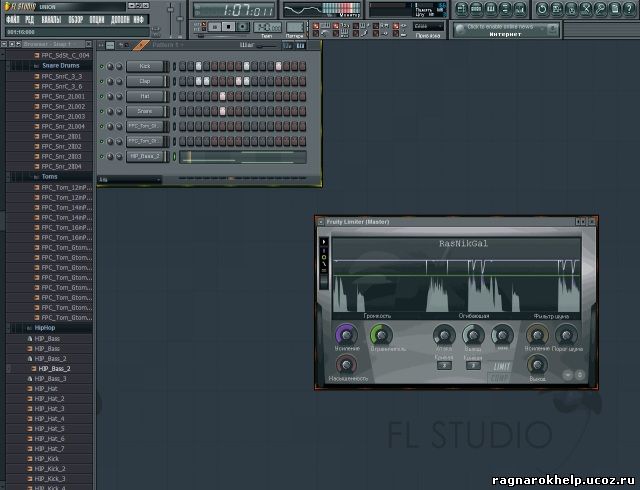Click the Kick channel button
The height and width of the screenshot is (490, 640).
(x=145, y=66)
